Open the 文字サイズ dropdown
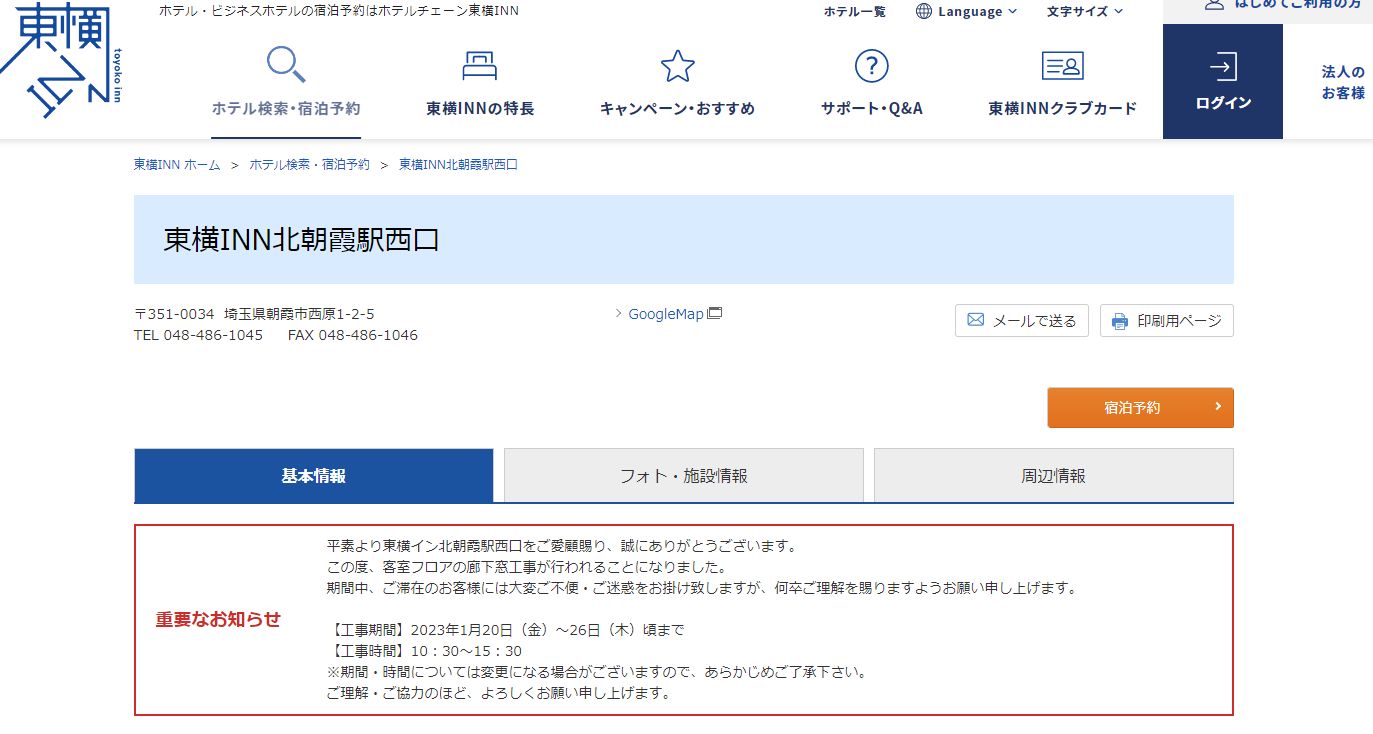Image resolution: width=1373 pixels, height=734 pixels. click(x=1085, y=11)
